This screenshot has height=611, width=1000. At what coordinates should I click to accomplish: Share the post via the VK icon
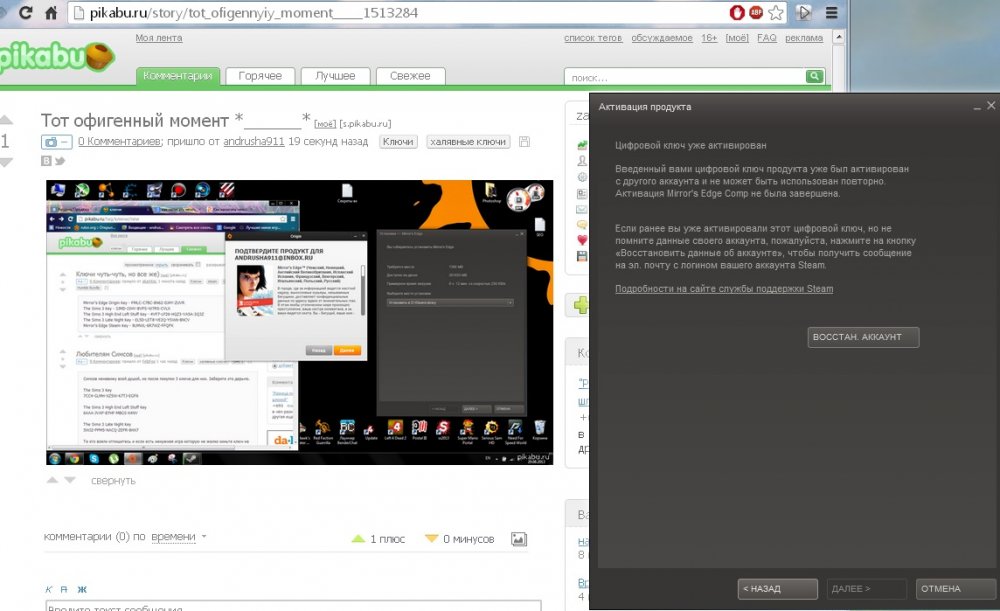[46, 161]
